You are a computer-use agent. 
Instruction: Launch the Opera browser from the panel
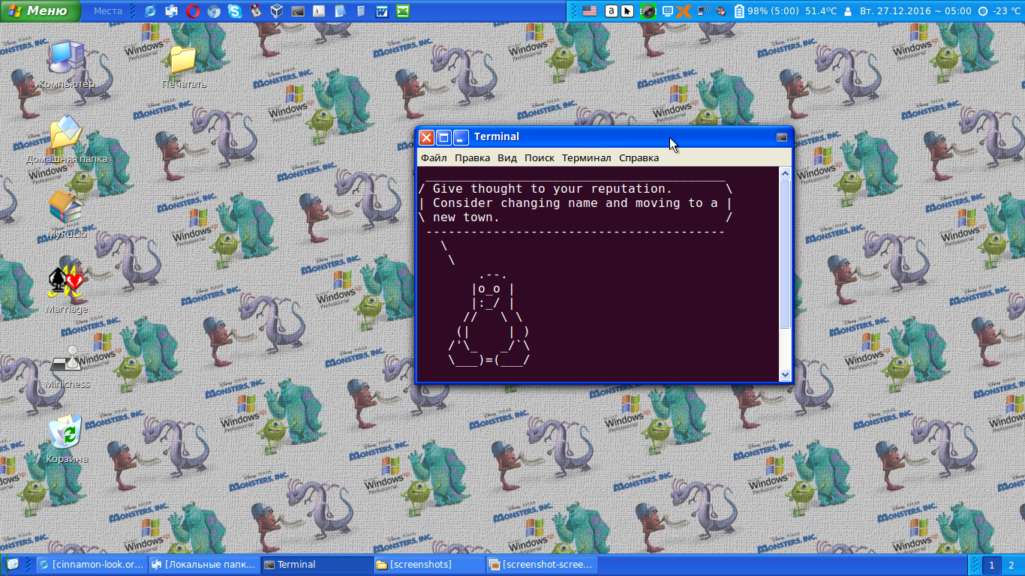coord(193,11)
